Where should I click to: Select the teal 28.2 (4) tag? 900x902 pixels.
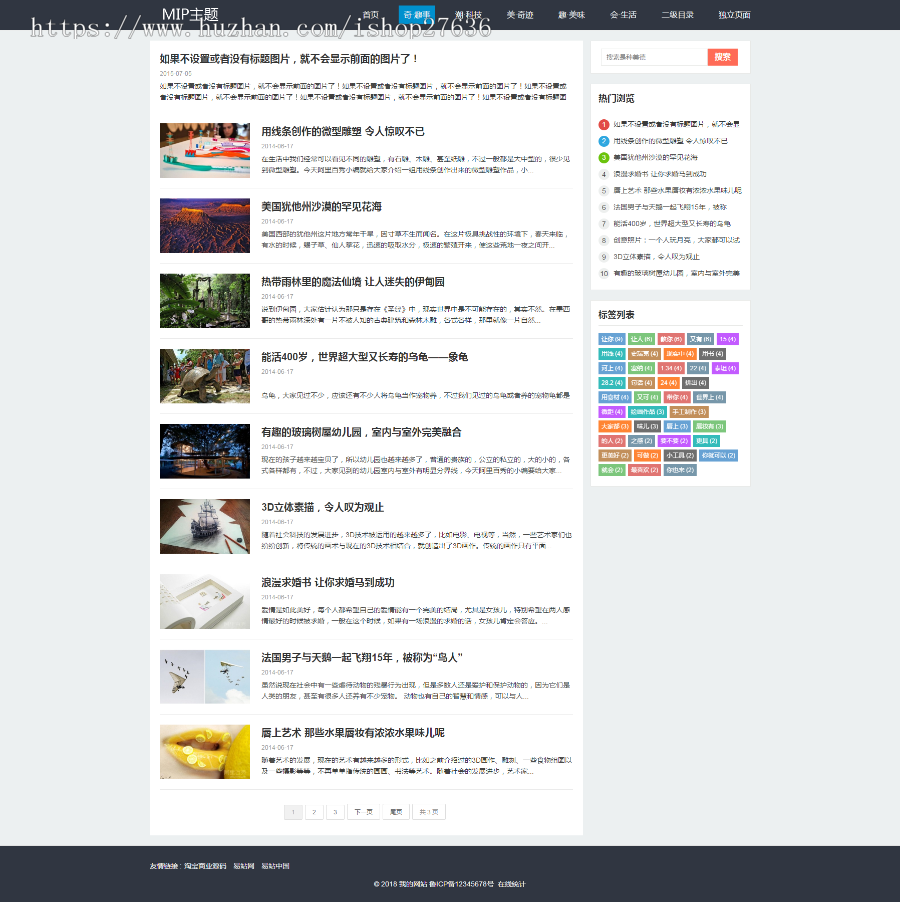point(611,383)
